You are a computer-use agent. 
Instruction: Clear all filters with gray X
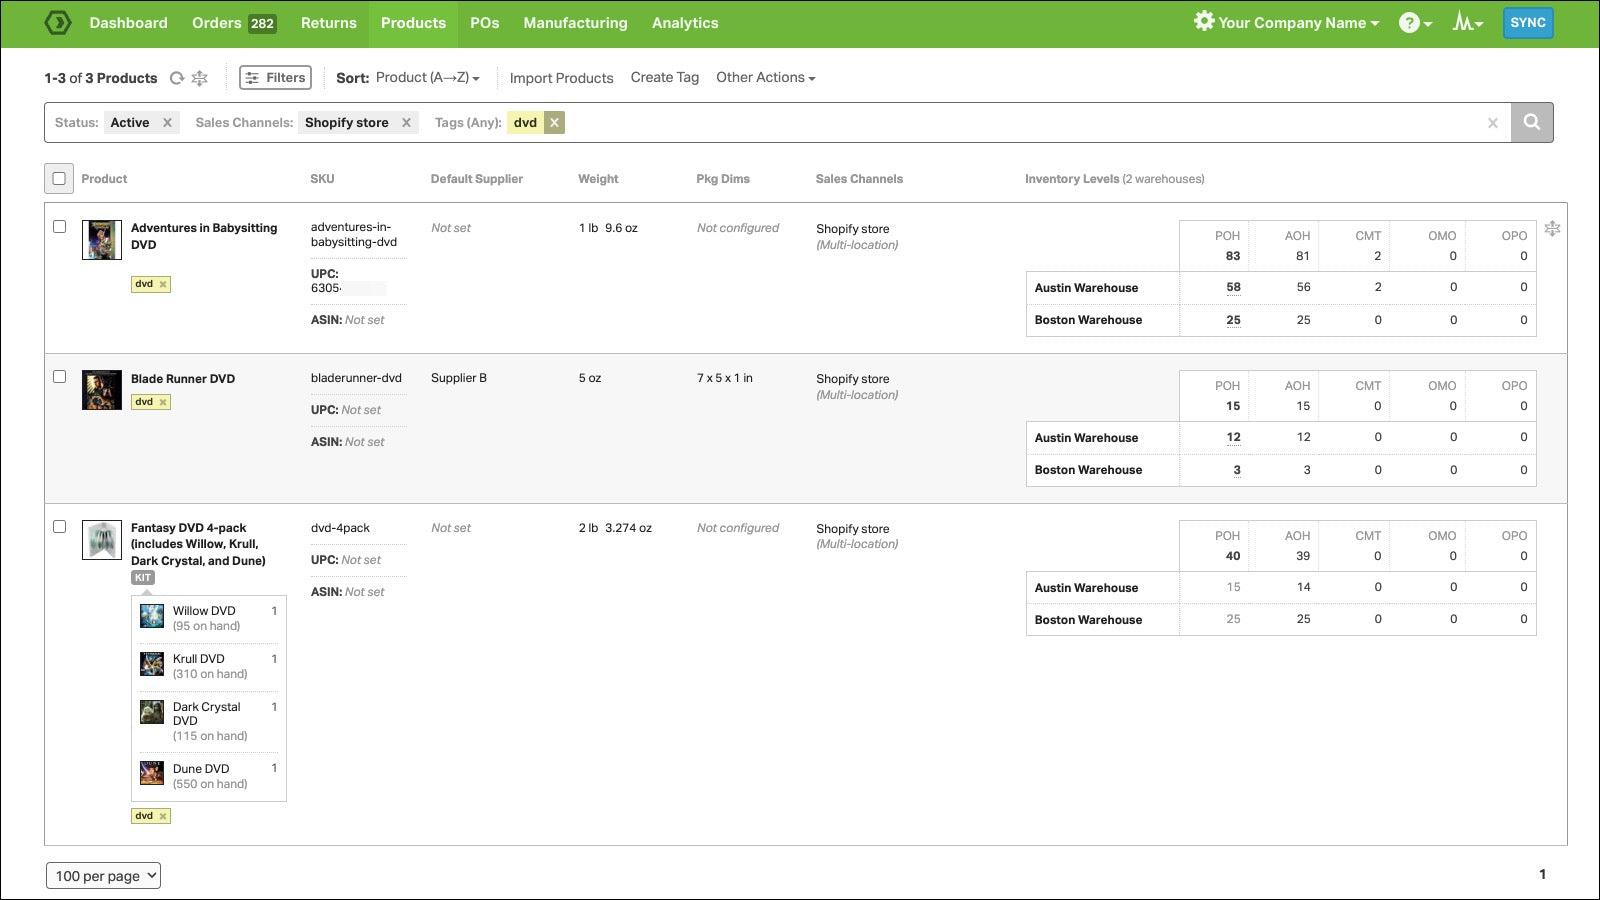(1492, 123)
